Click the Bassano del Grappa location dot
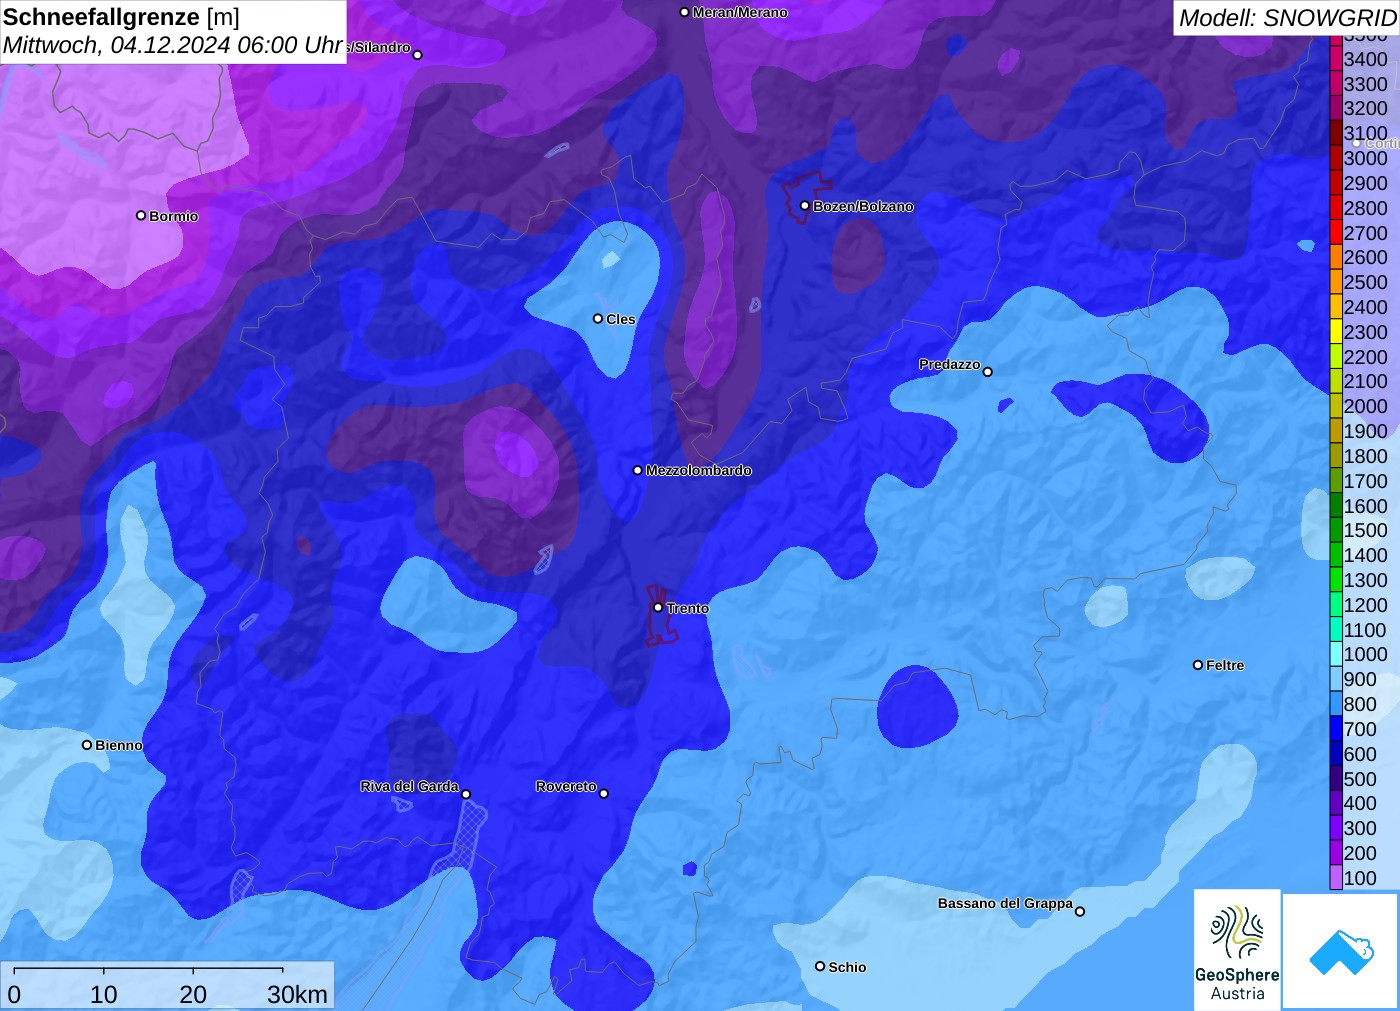This screenshot has height=1011, width=1400. pos(1080,911)
